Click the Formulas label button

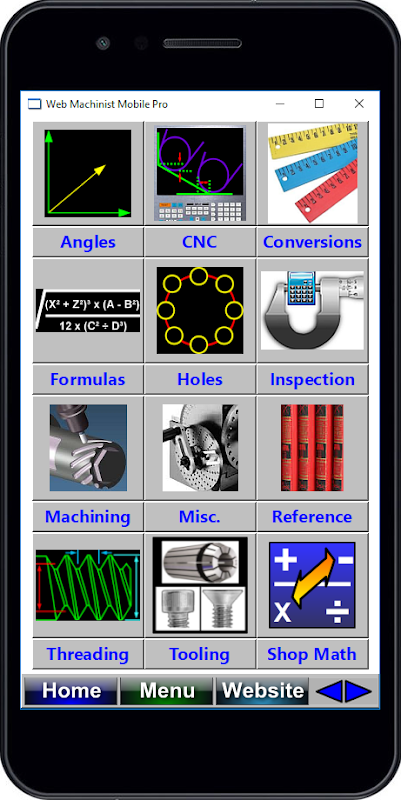88,379
